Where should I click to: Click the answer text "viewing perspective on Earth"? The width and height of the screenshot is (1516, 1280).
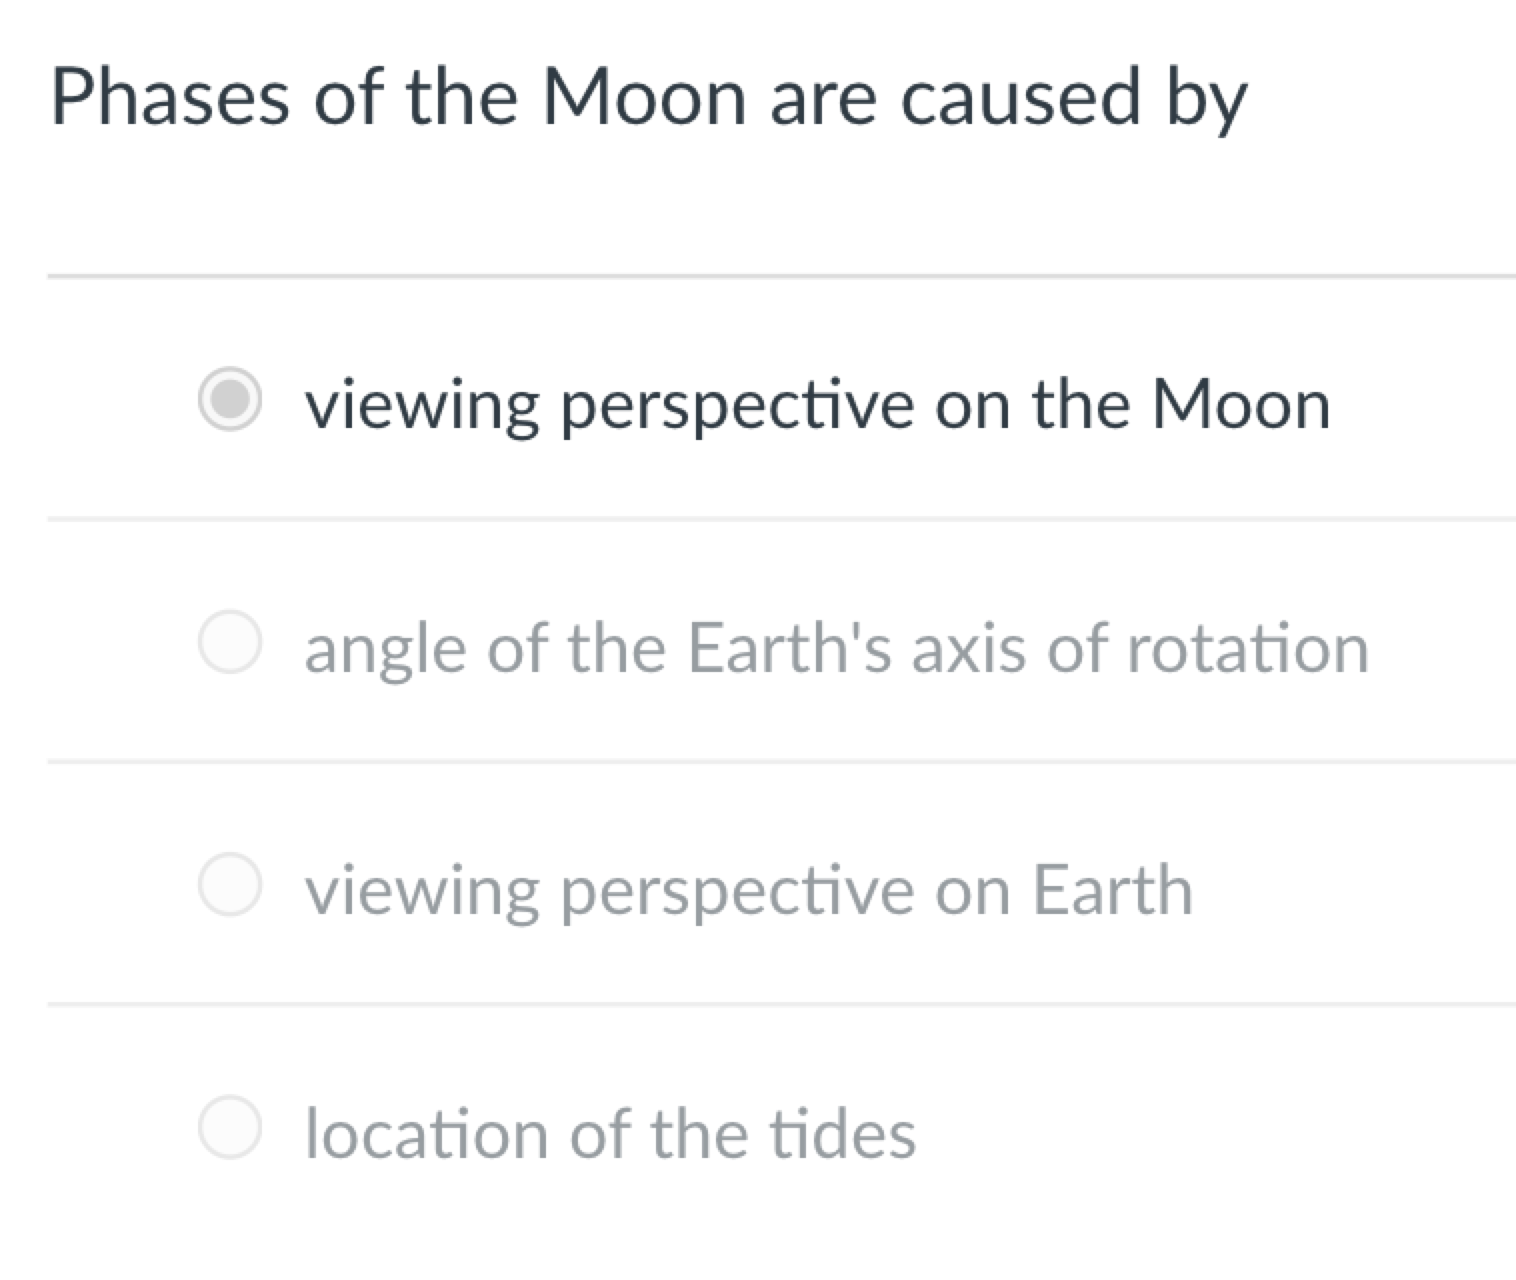[748, 887]
